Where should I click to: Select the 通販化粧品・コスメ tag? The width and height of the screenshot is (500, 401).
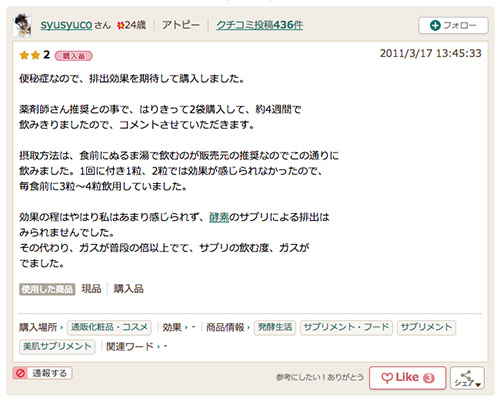(x=109, y=327)
